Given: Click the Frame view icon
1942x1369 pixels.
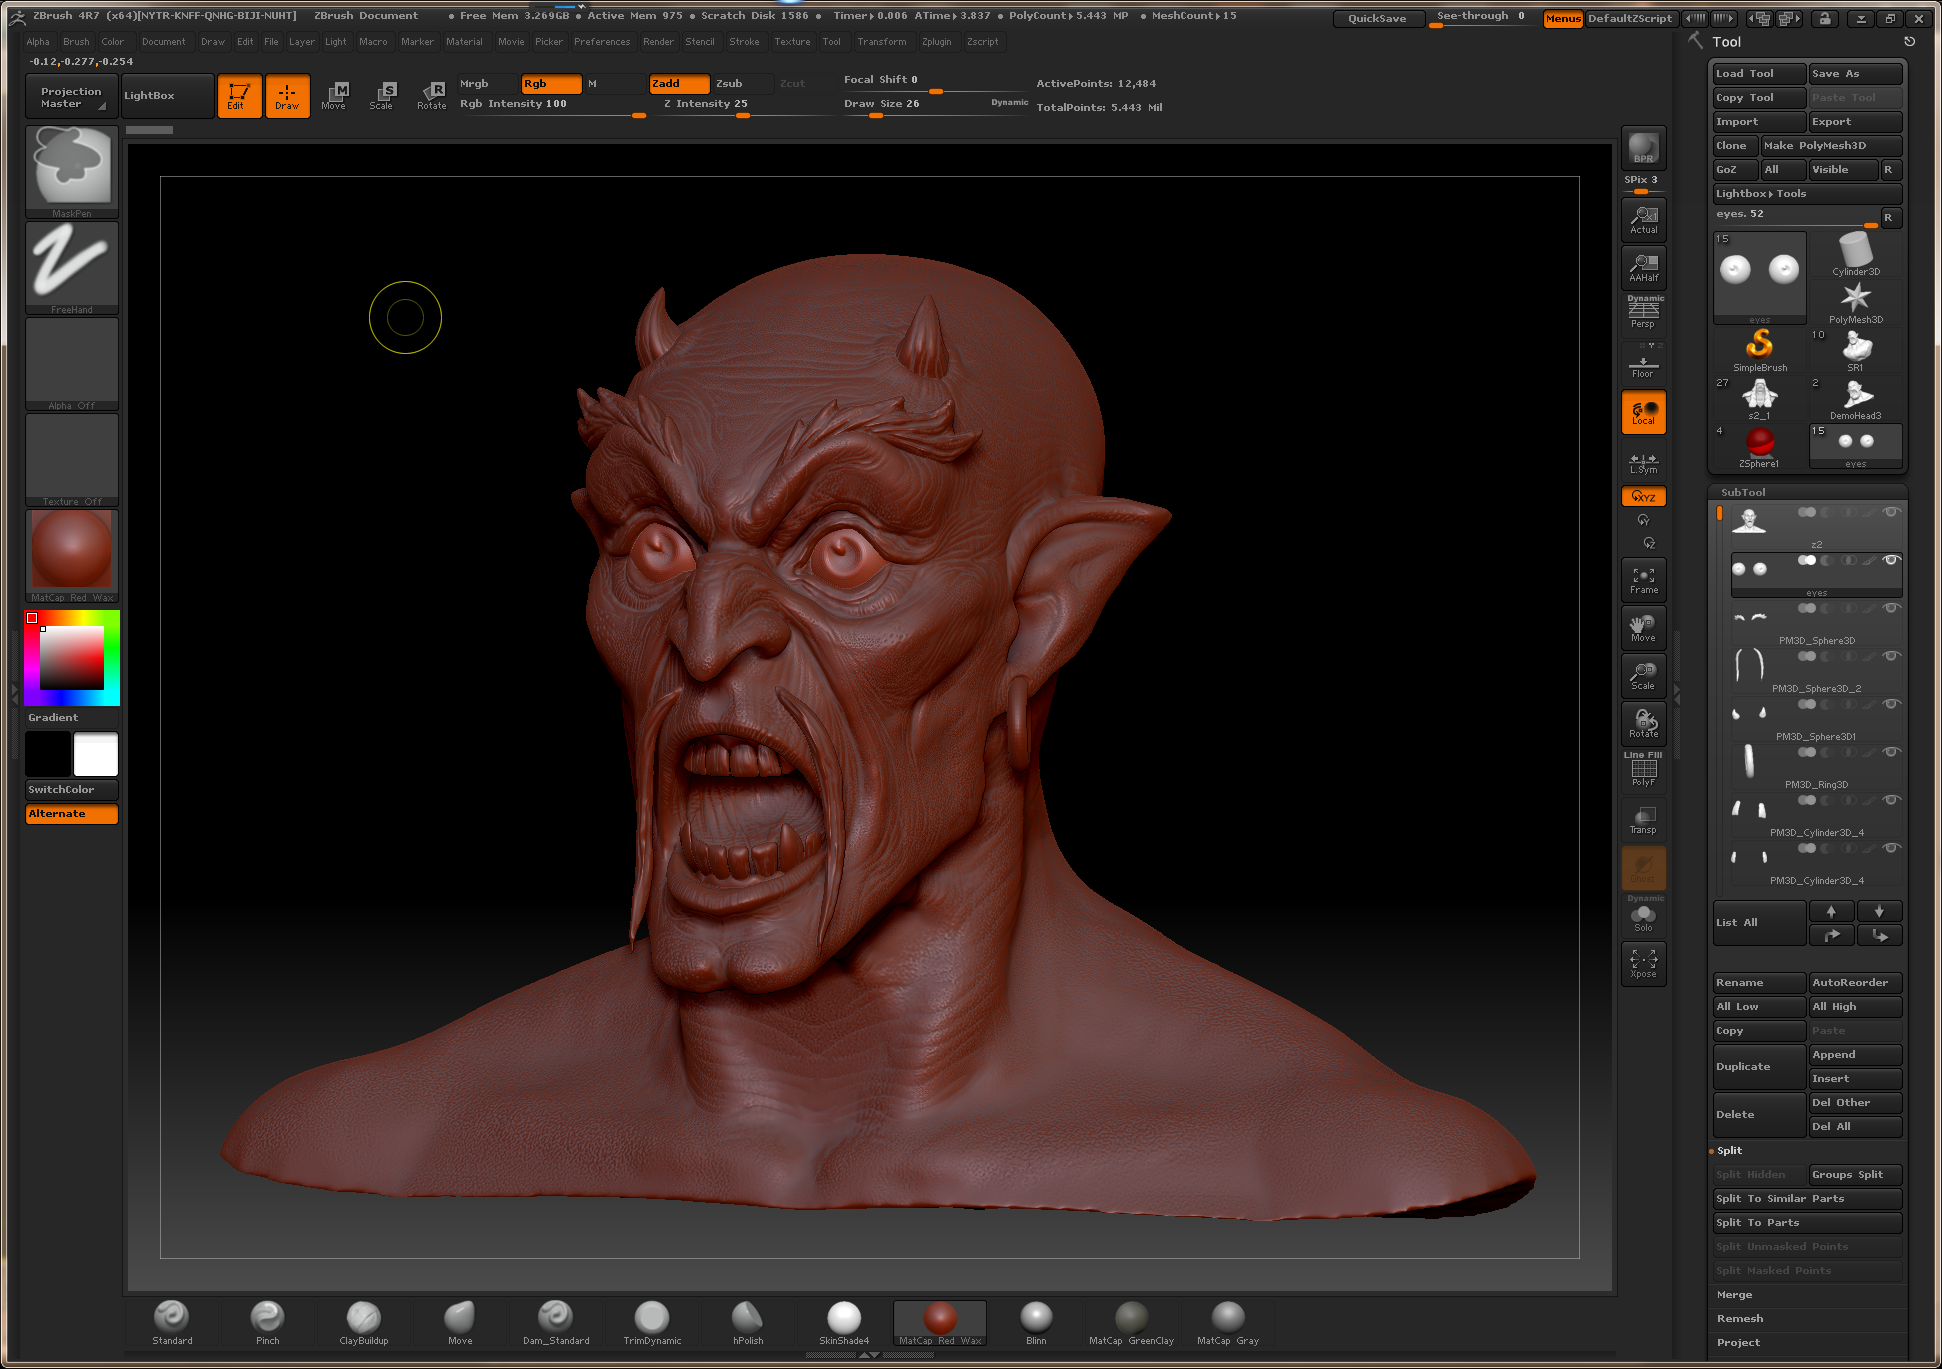Looking at the screenshot, I should click(x=1643, y=580).
